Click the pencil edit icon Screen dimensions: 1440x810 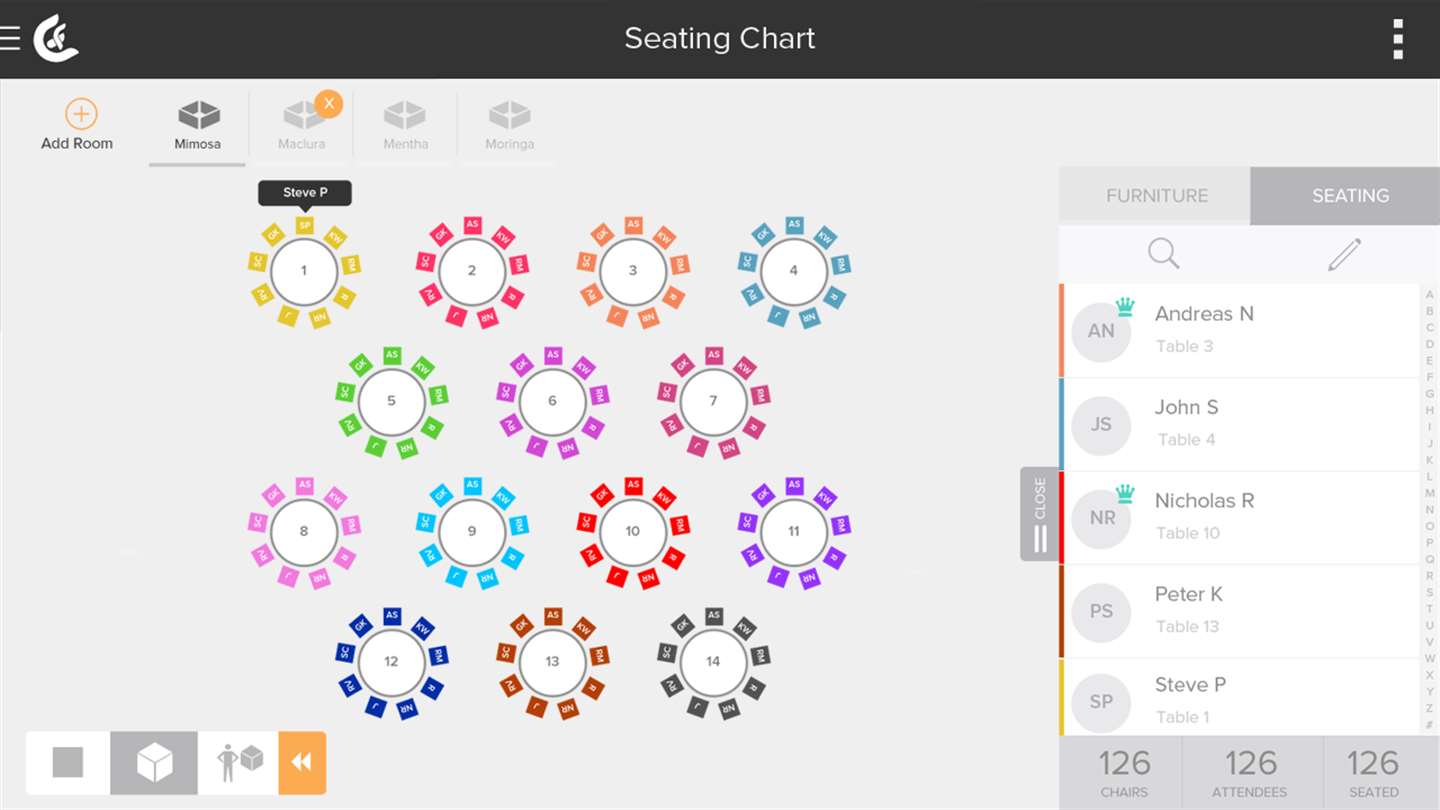[1344, 254]
